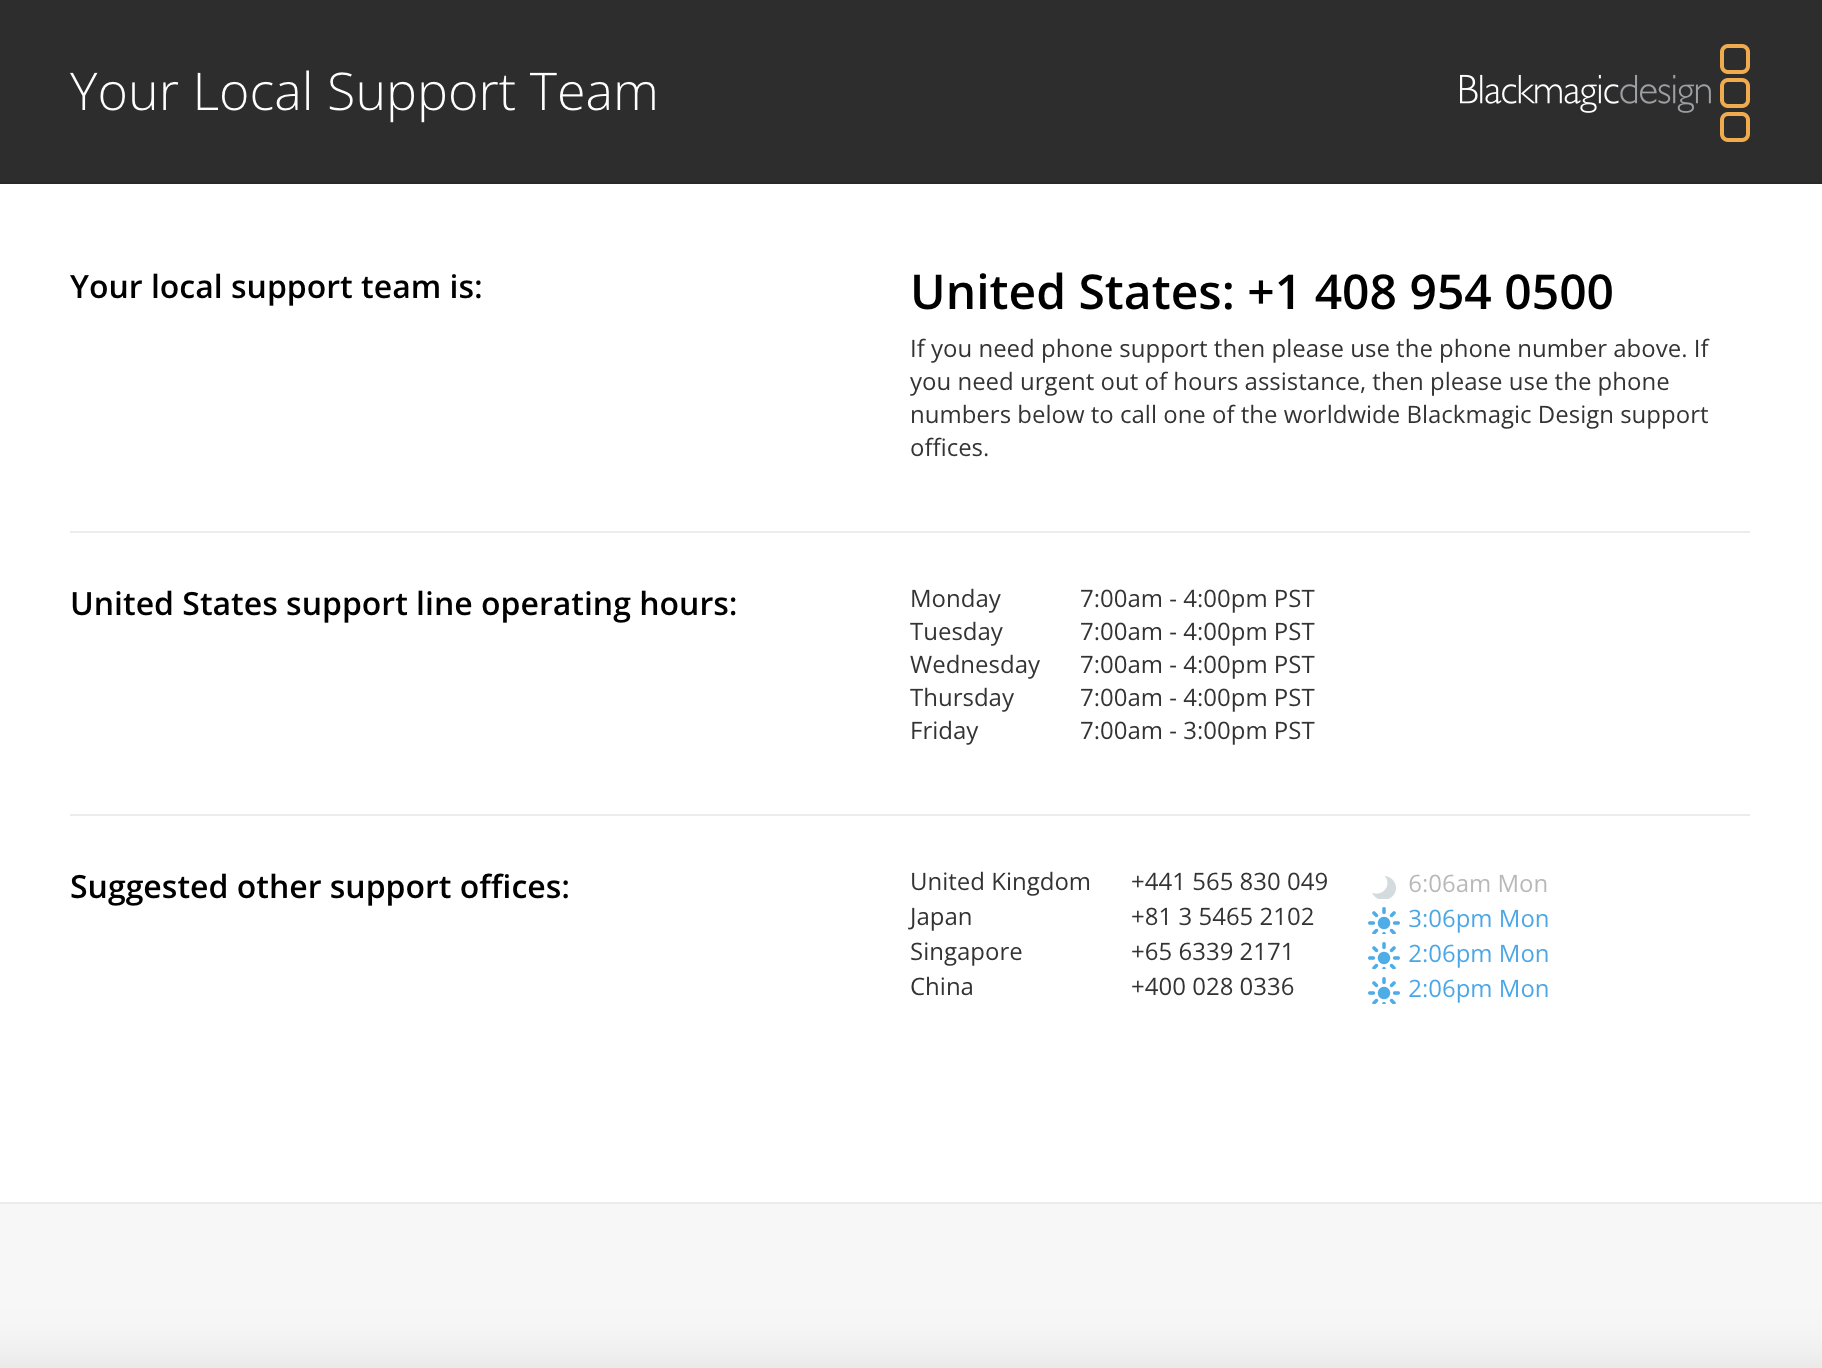The height and width of the screenshot is (1368, 1822).
Task: Click Japan phone number +81 3 5465 2102
Action: tap(1222, 917)
